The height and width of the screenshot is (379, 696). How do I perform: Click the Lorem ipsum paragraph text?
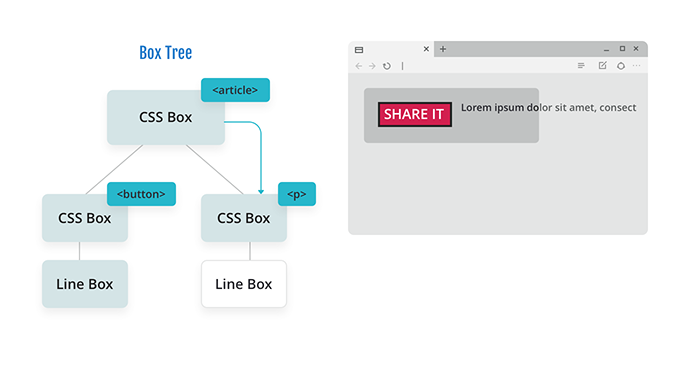click(x=548, y=107)
